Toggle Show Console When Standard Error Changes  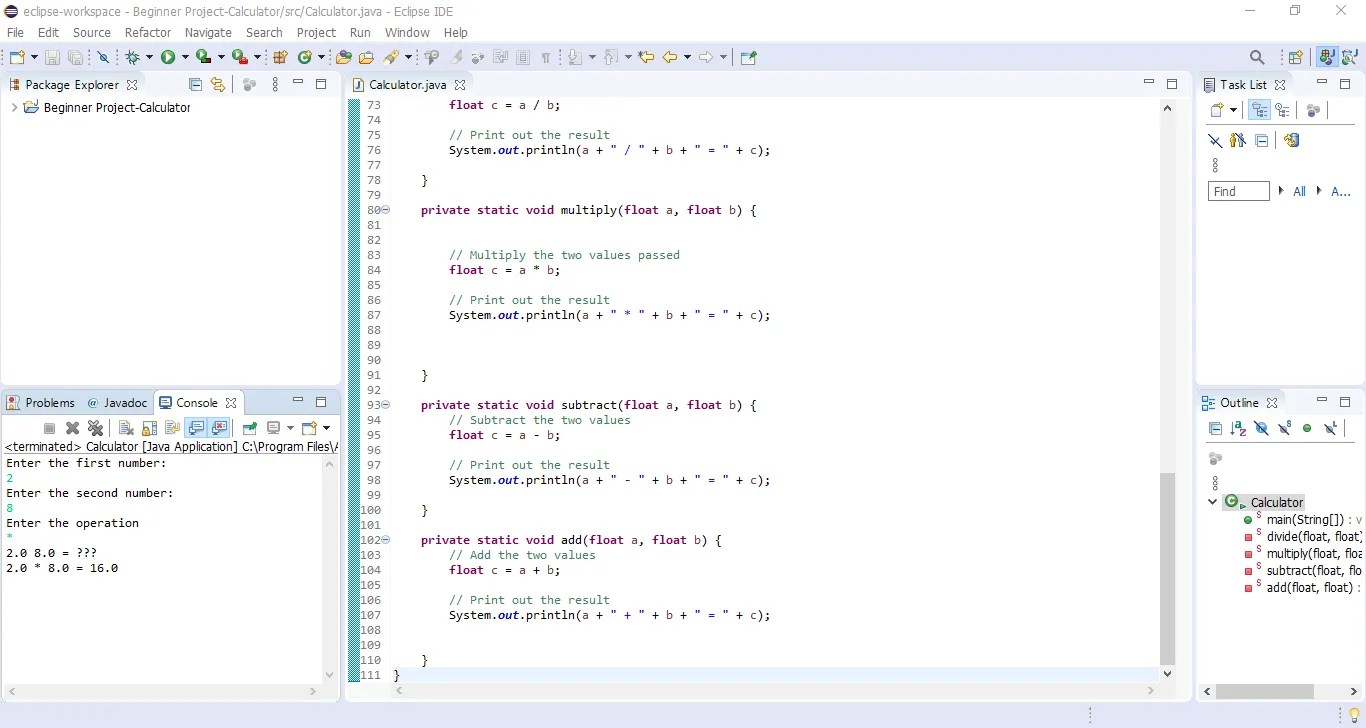click(x=220, y=427)
